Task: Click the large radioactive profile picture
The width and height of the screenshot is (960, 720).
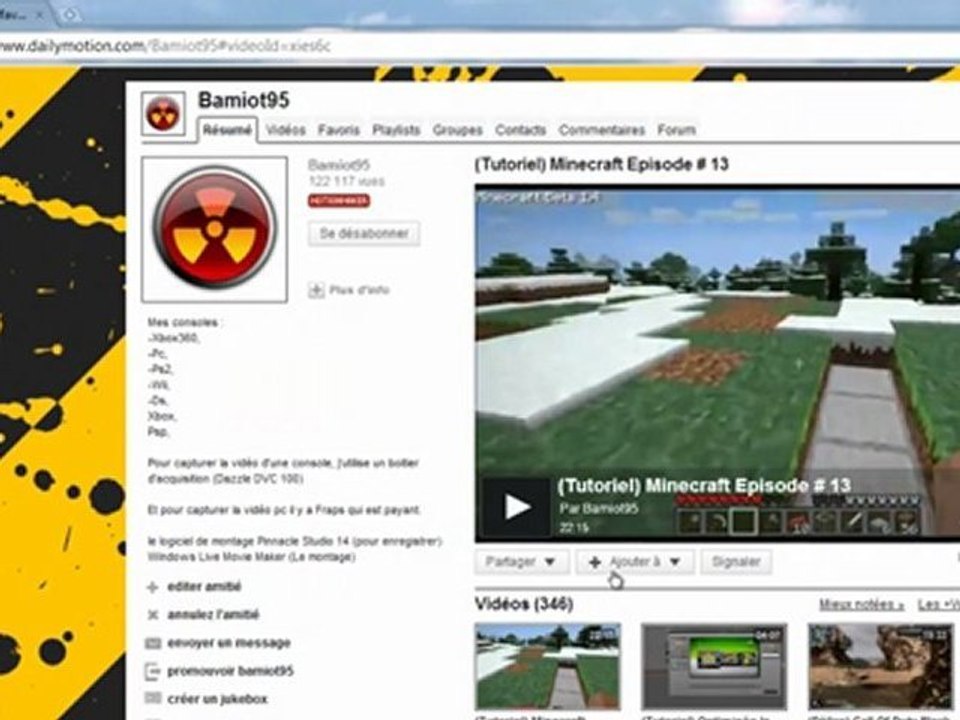Action: tap(214, 229)
